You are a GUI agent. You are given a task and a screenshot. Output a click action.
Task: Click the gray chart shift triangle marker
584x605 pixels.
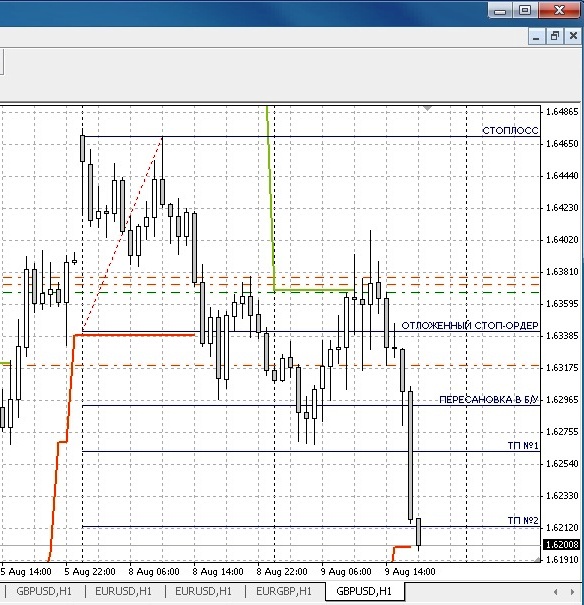tap(427, 108)
